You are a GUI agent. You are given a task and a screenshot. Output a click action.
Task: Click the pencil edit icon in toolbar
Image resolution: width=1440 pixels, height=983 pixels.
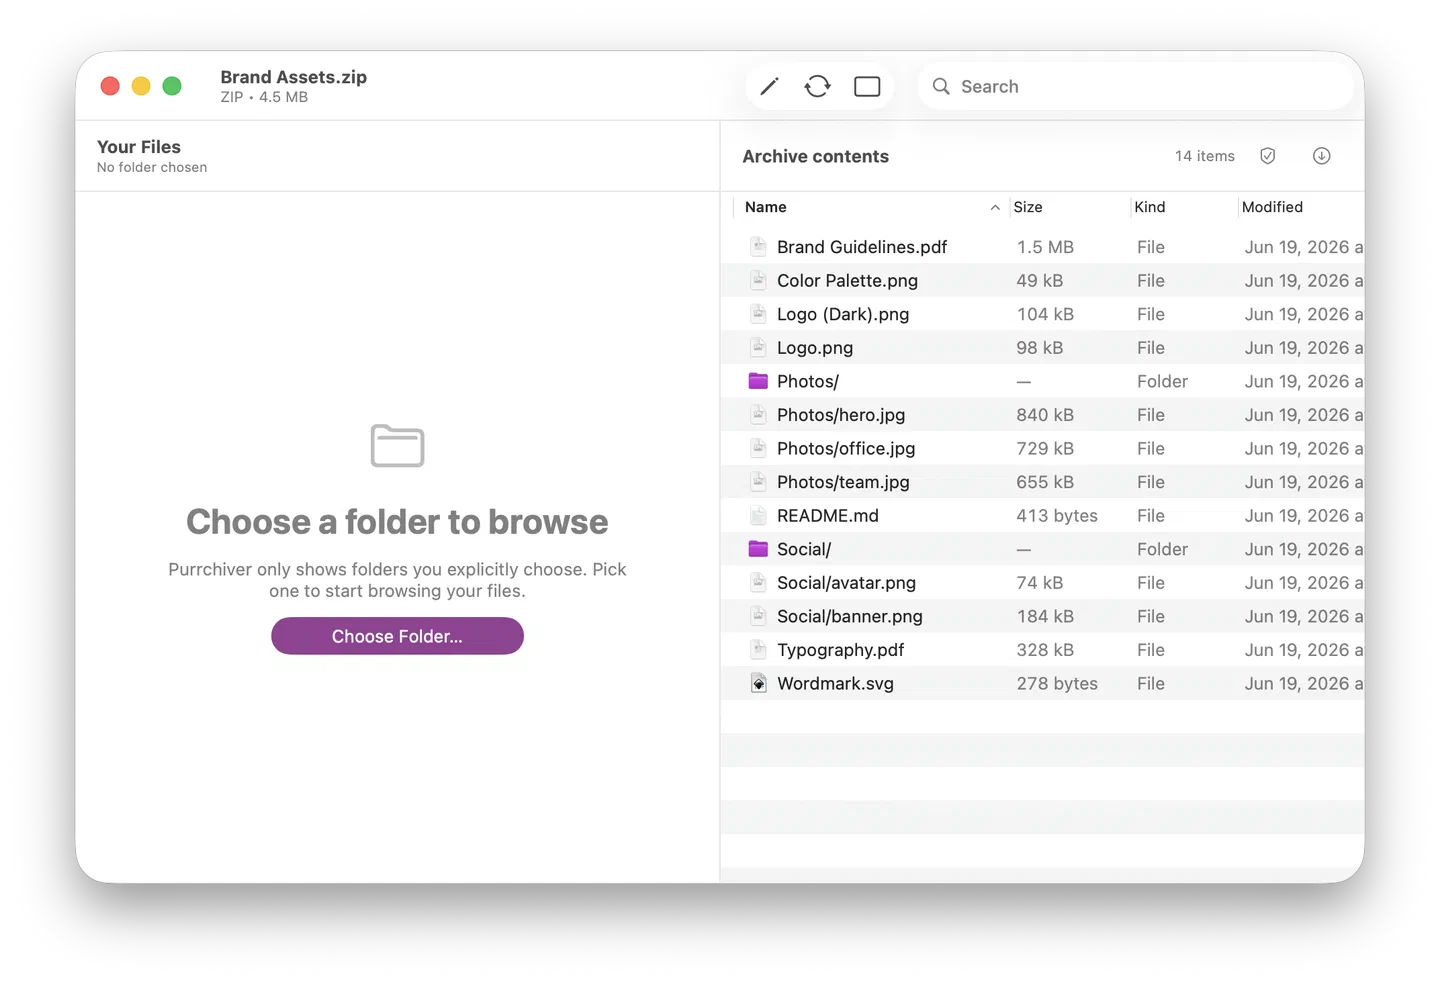tap(769, 87)
